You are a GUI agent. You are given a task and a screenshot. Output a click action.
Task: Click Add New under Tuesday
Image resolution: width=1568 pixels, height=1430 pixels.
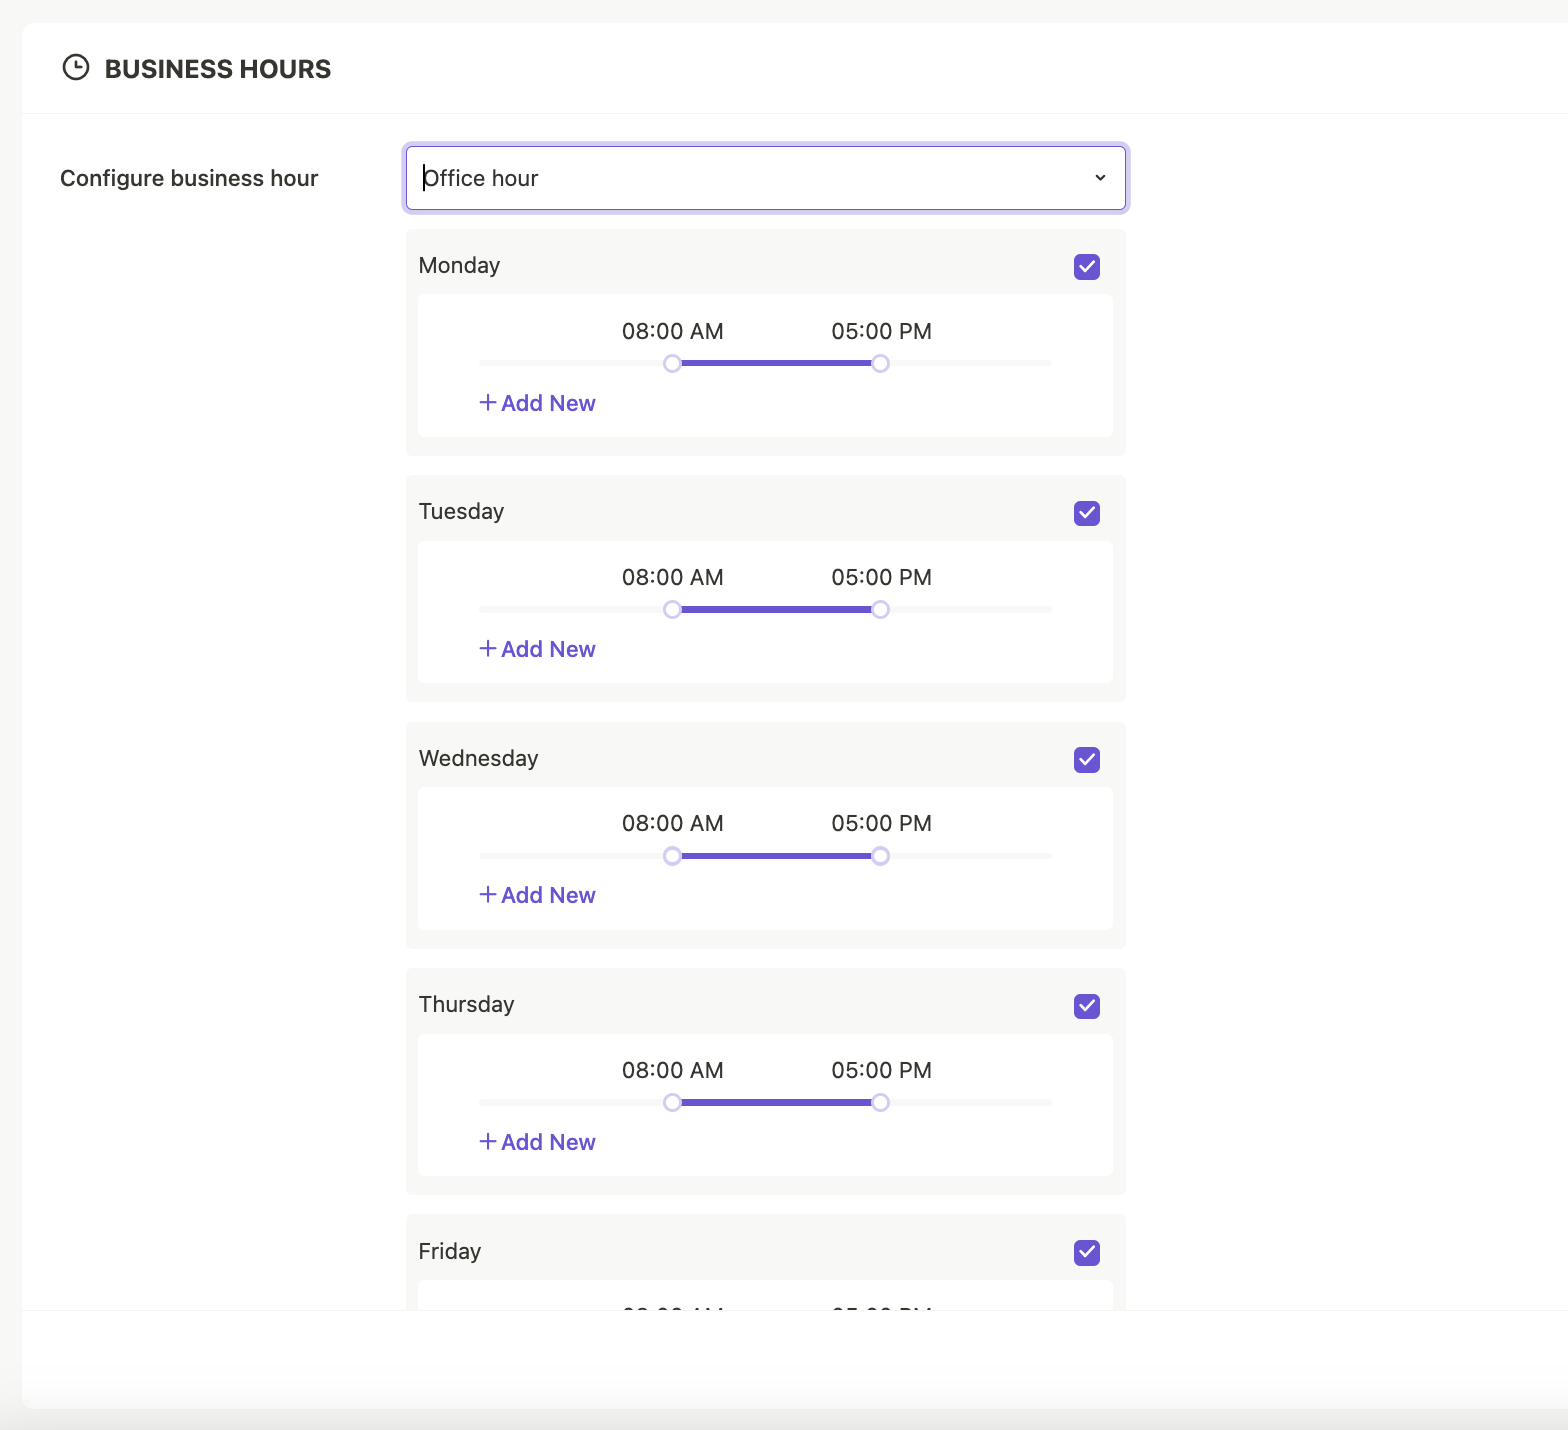pos(538,649)
